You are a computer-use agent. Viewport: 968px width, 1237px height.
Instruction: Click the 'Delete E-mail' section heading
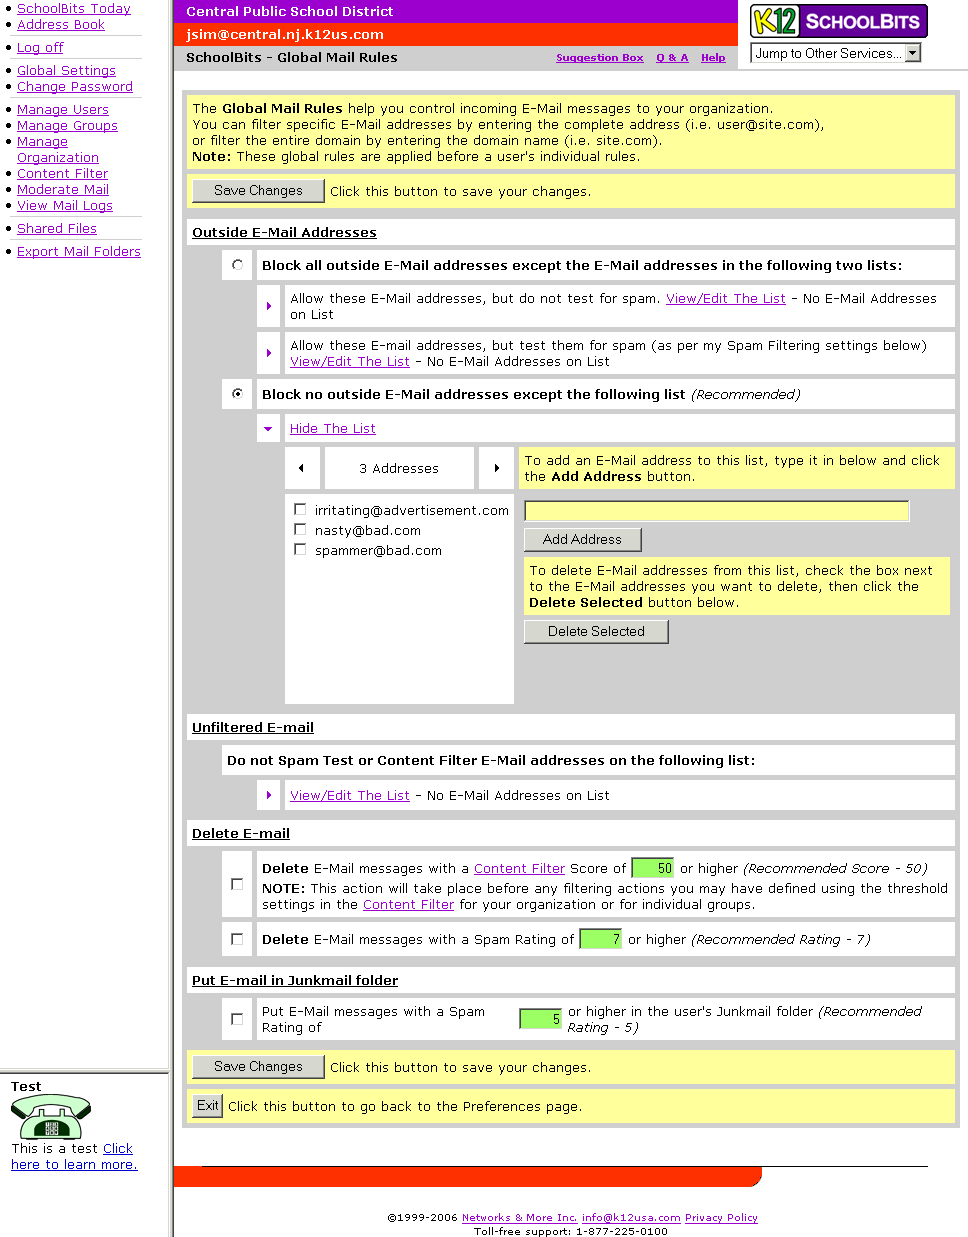[241, 833]
